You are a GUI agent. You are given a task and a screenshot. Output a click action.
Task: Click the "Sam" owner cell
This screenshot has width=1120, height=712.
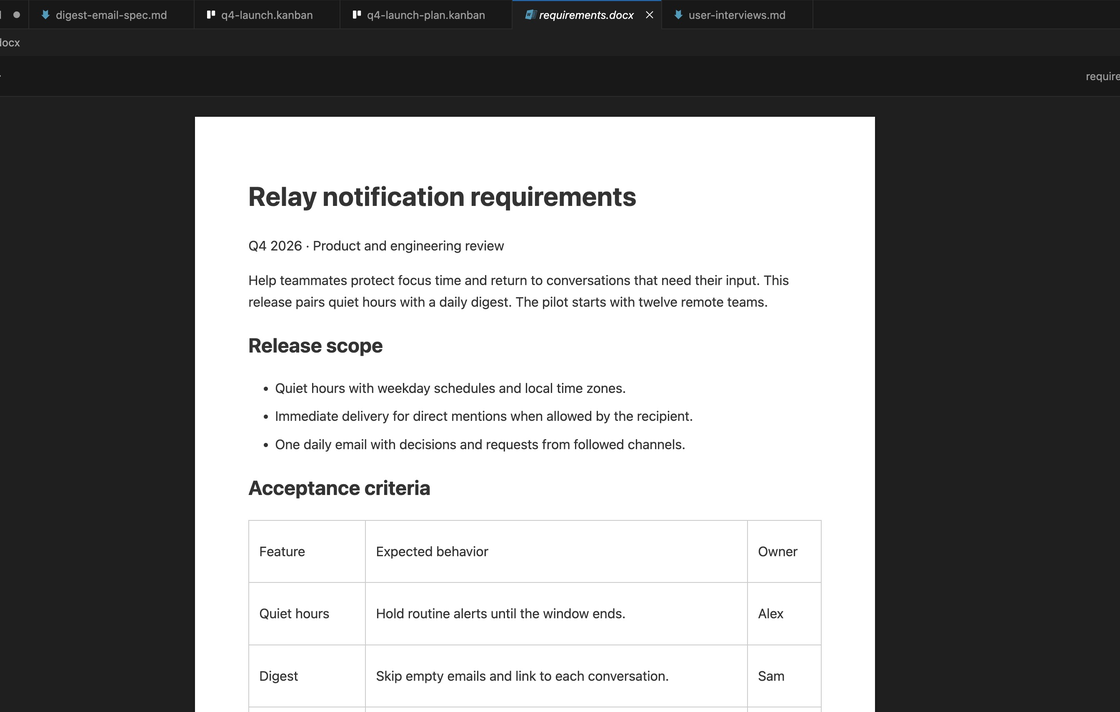point(784,676)
